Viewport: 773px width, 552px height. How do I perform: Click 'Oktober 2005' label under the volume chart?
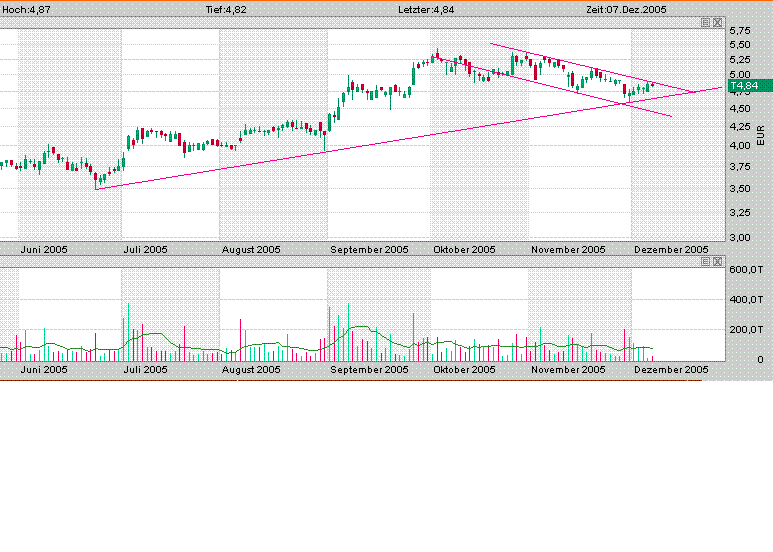(x=464, y=369)
